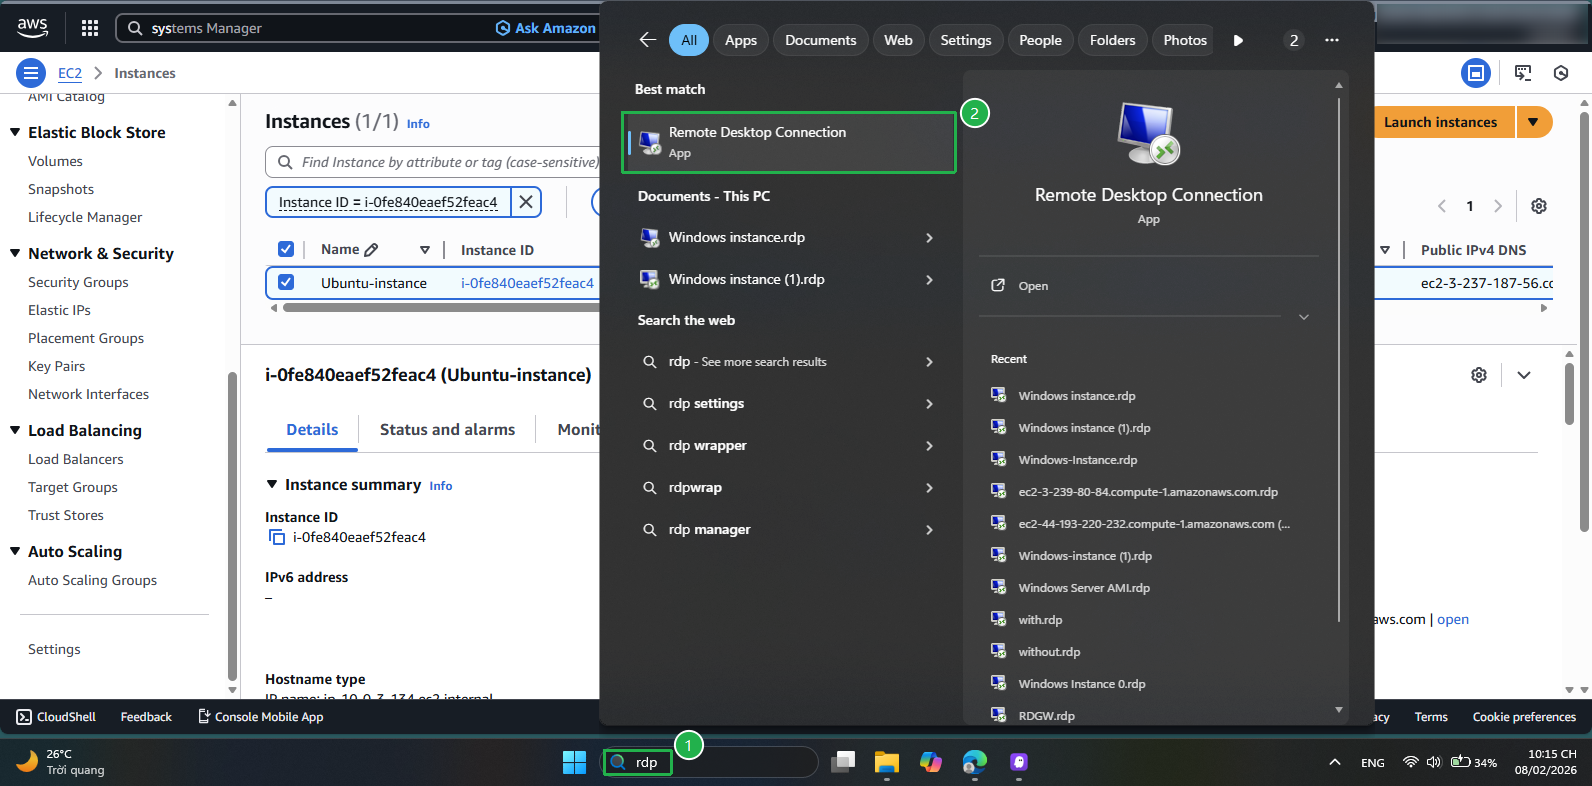Open Copilot app from taskbar
The image size is (1592, 786).
pos(931,762)
